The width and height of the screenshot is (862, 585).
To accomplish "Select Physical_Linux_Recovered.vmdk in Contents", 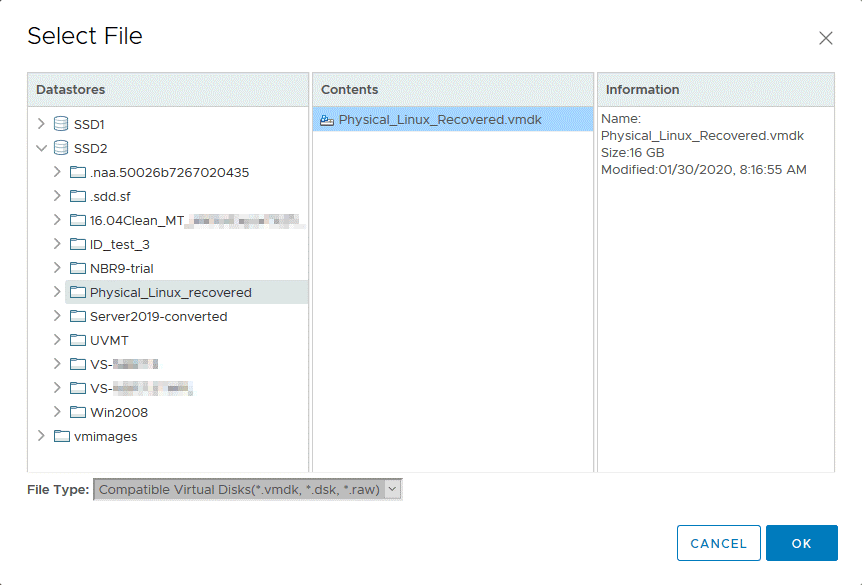I will click(x=440, y=120).
